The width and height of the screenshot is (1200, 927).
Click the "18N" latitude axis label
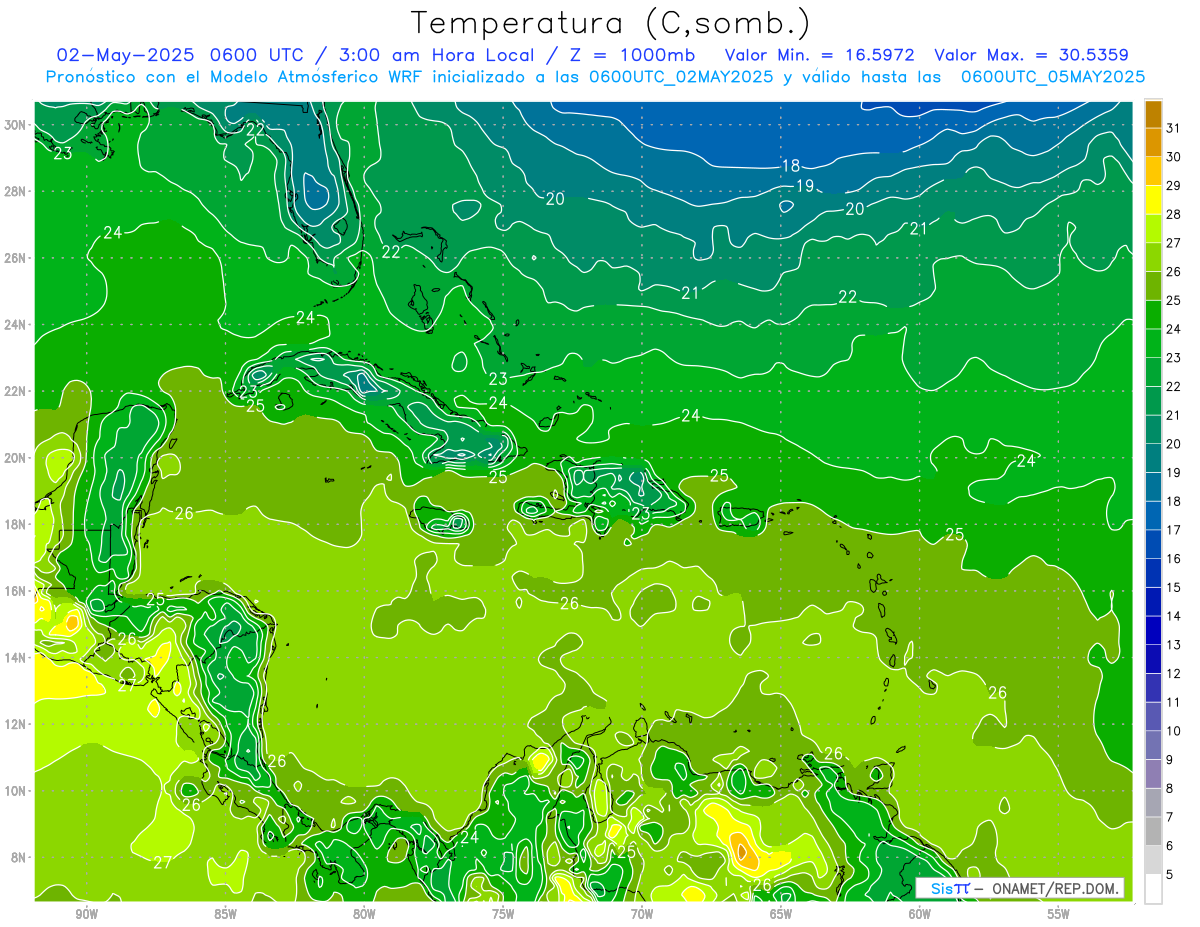pos(16,524)
